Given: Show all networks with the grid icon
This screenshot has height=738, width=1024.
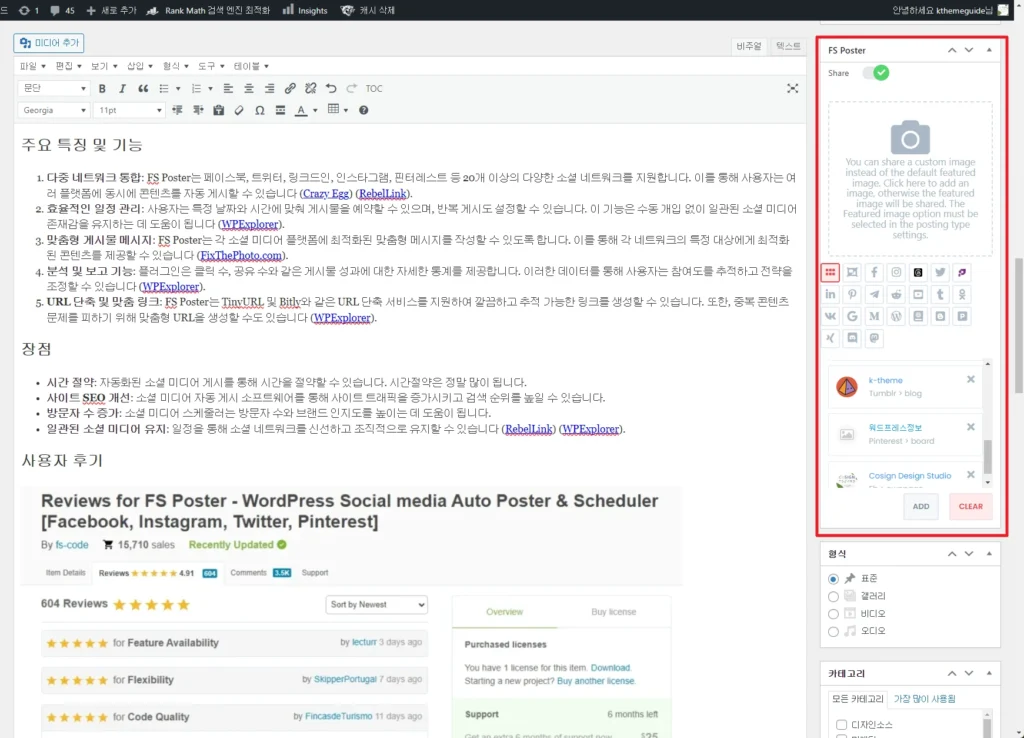Looking at the screenshot, I should coord(830,272).
